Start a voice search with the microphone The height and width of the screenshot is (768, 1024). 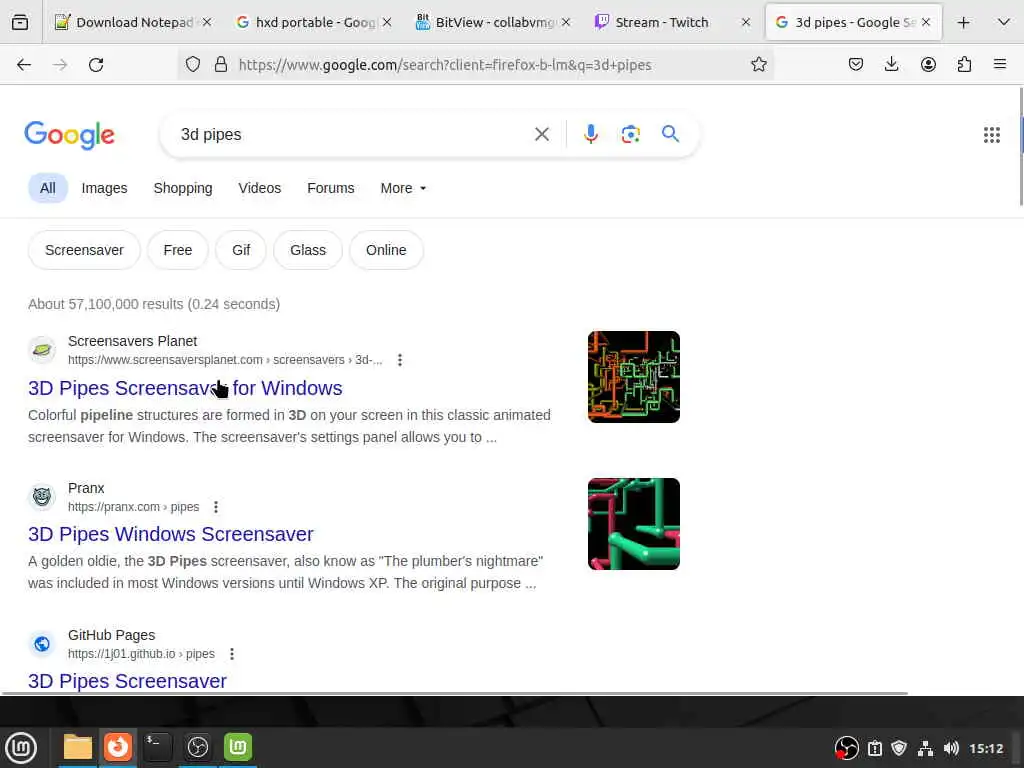tap(590, 135)
